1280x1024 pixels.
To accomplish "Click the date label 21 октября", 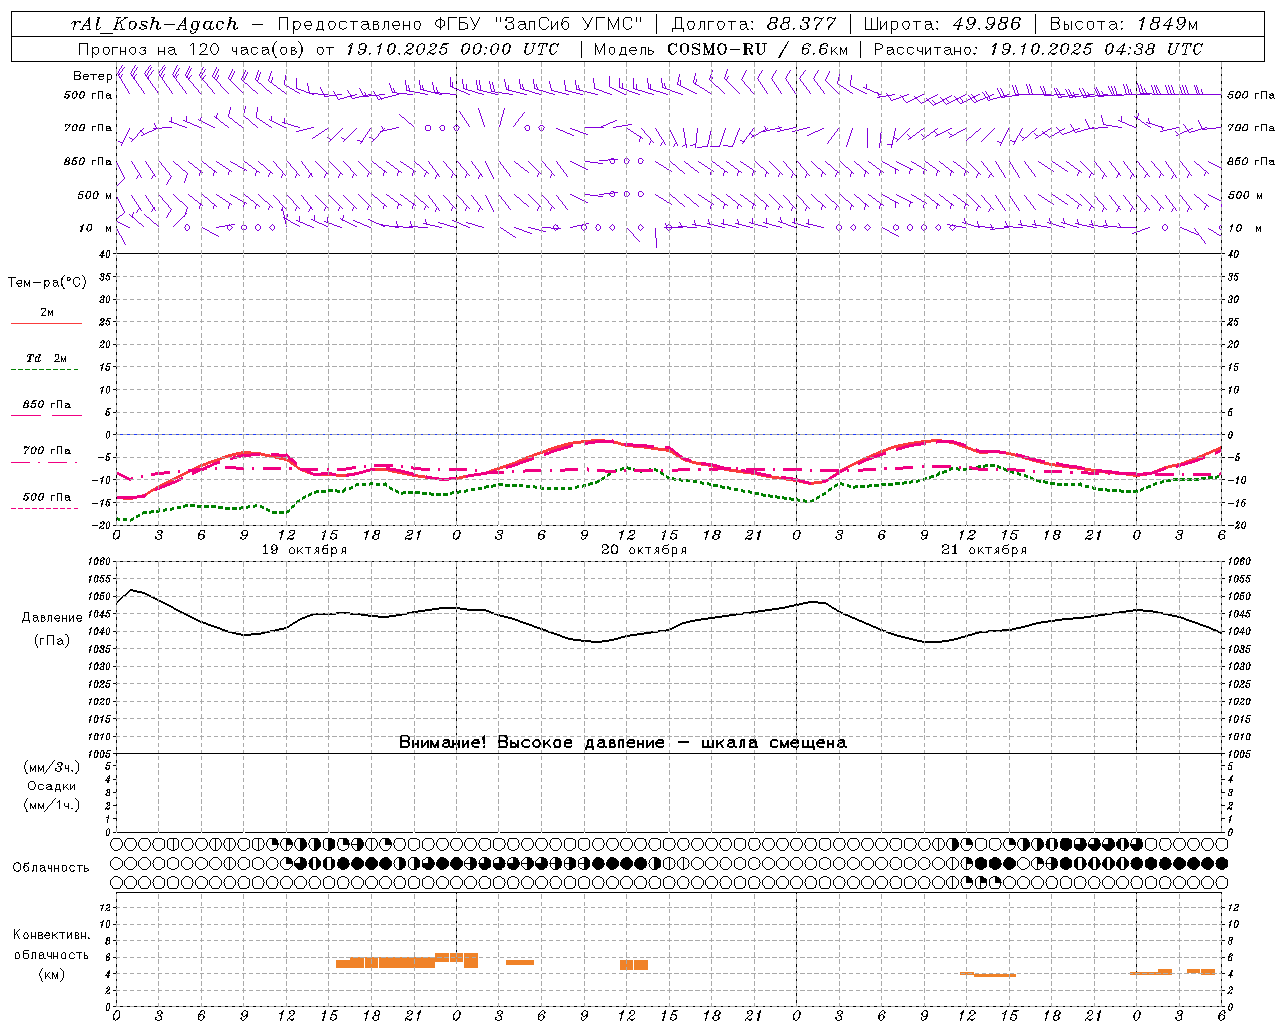I will tap(984, 550).
